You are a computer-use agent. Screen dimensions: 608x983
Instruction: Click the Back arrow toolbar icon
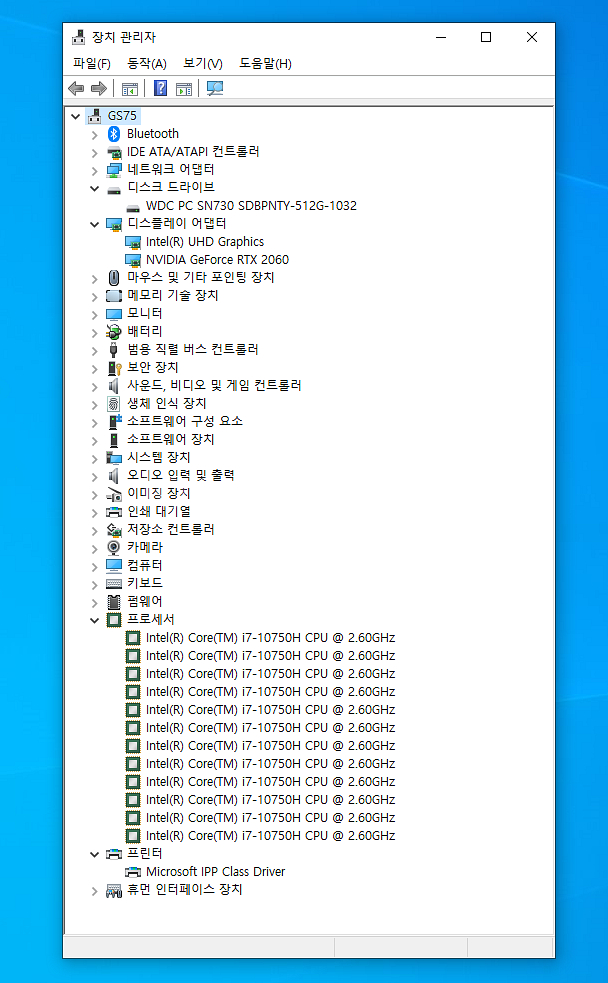coord(76,88)
